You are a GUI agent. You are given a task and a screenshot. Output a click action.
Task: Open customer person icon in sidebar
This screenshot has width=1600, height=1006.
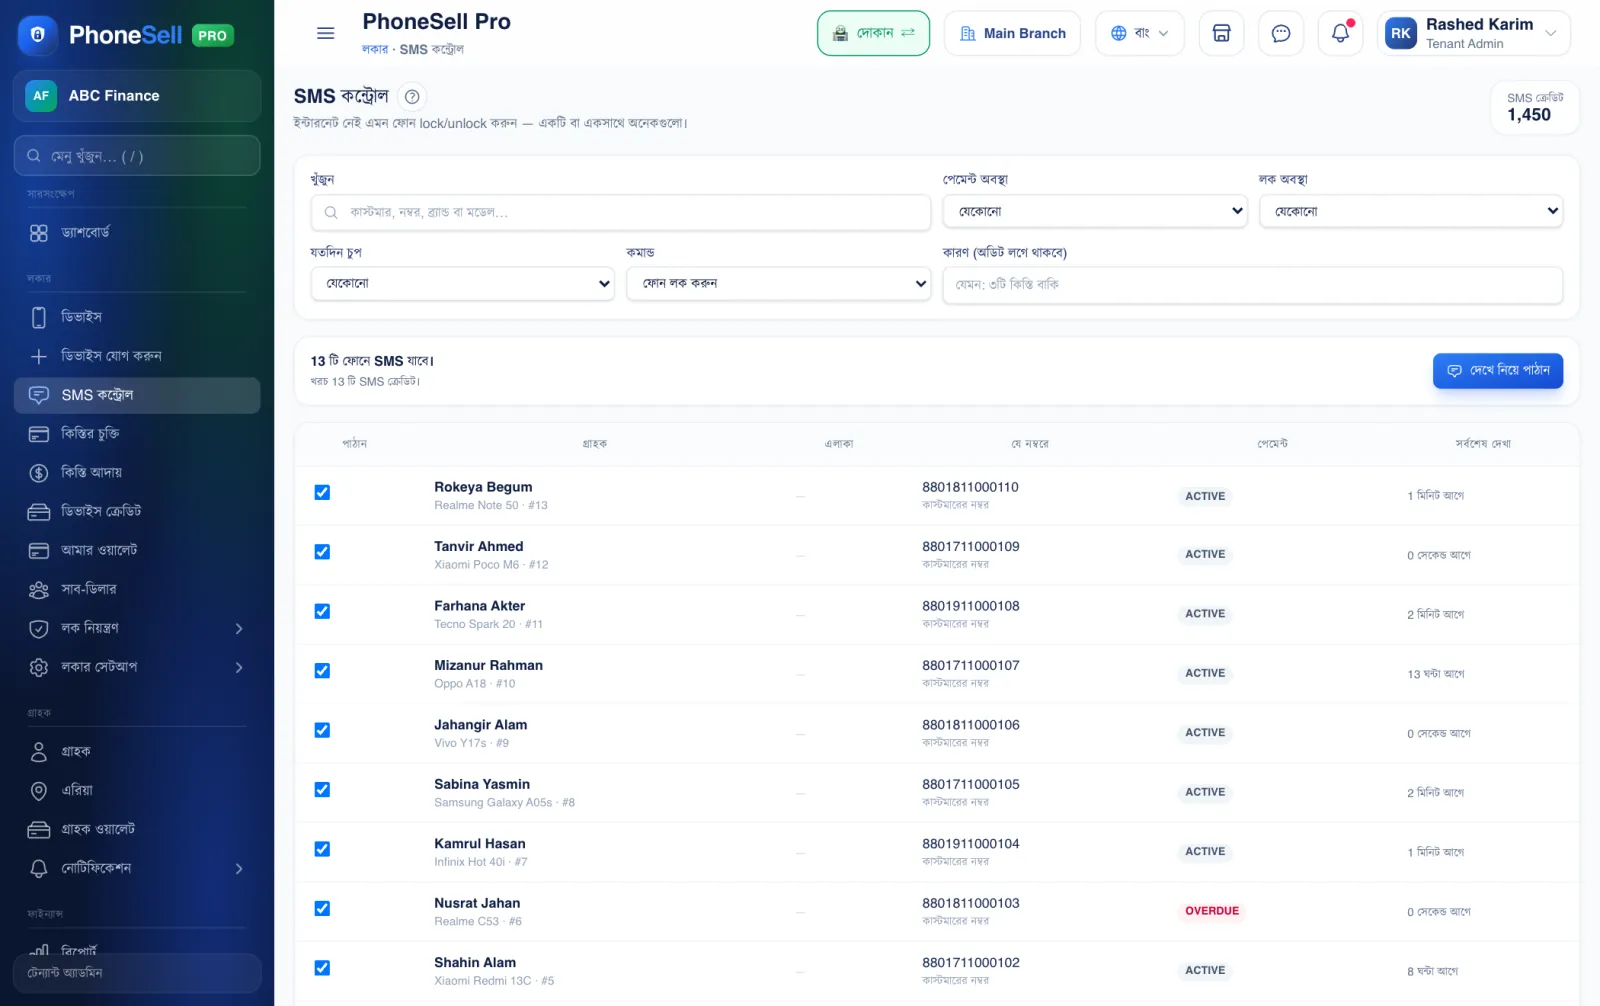coord(39,752)
